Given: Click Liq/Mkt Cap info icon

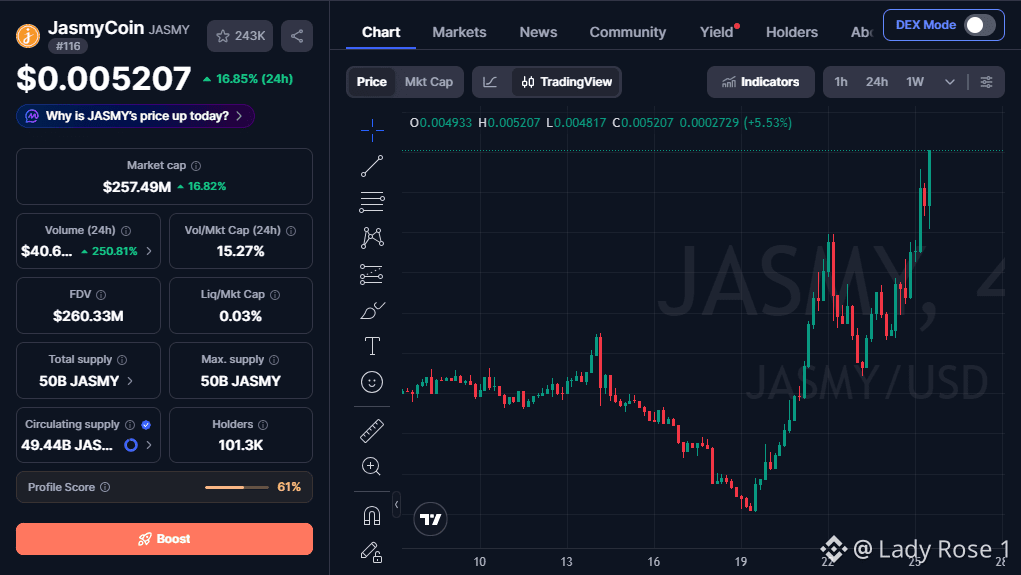Looking at the screenshot, I should point(275,295).
